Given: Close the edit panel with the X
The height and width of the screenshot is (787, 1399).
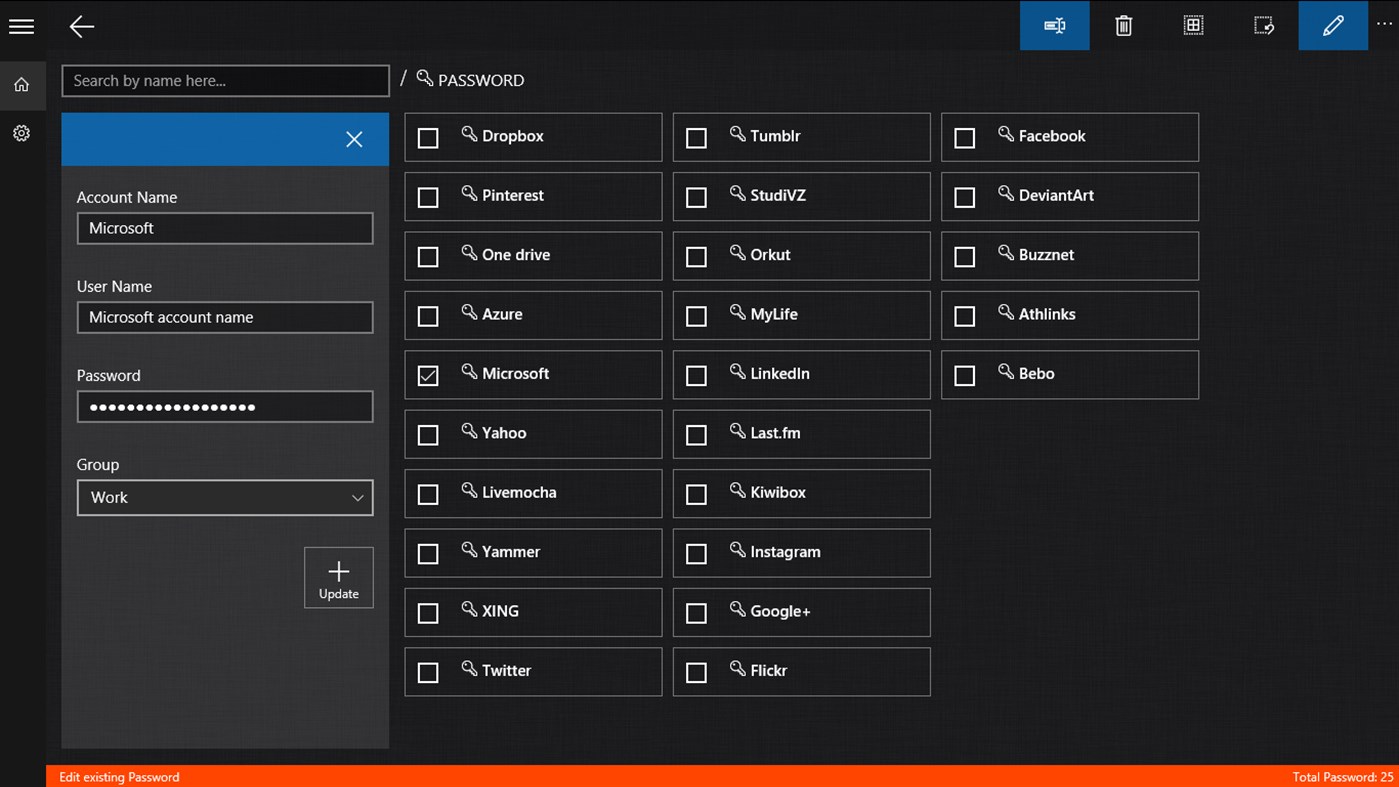Looking at the screenshot, I should pos(354,139).
